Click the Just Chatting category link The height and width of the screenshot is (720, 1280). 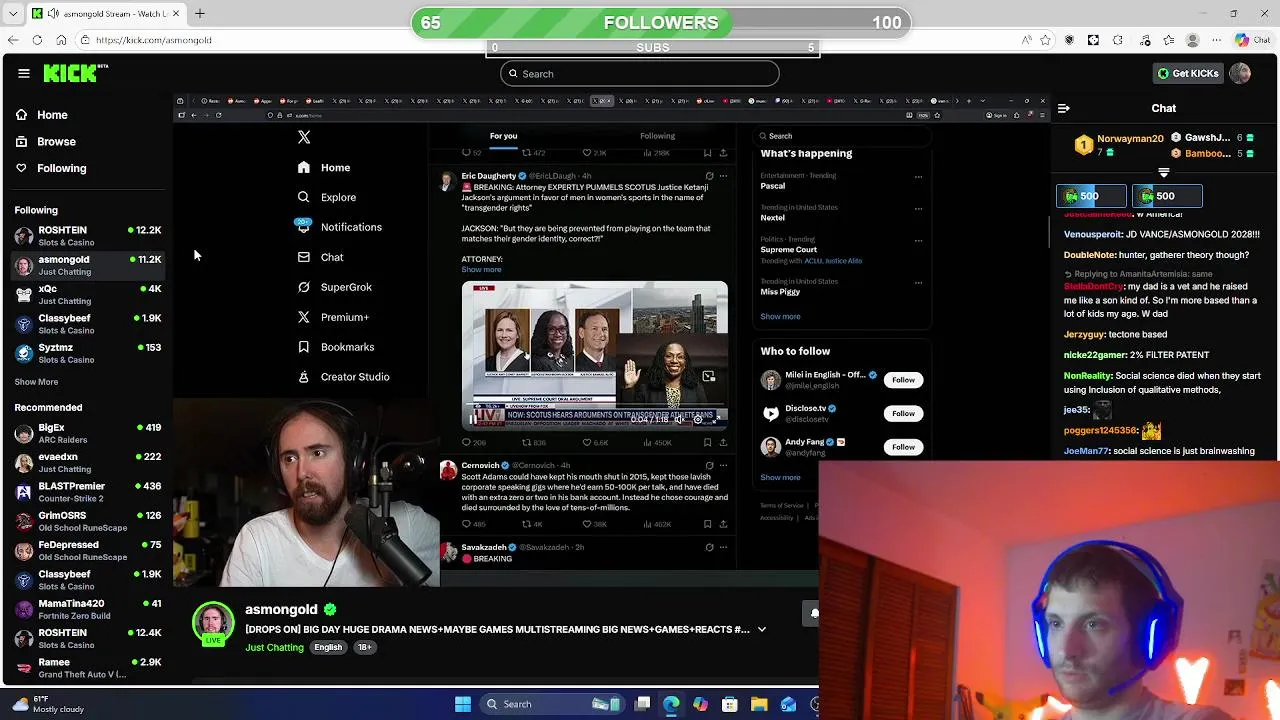pos(274,648)
